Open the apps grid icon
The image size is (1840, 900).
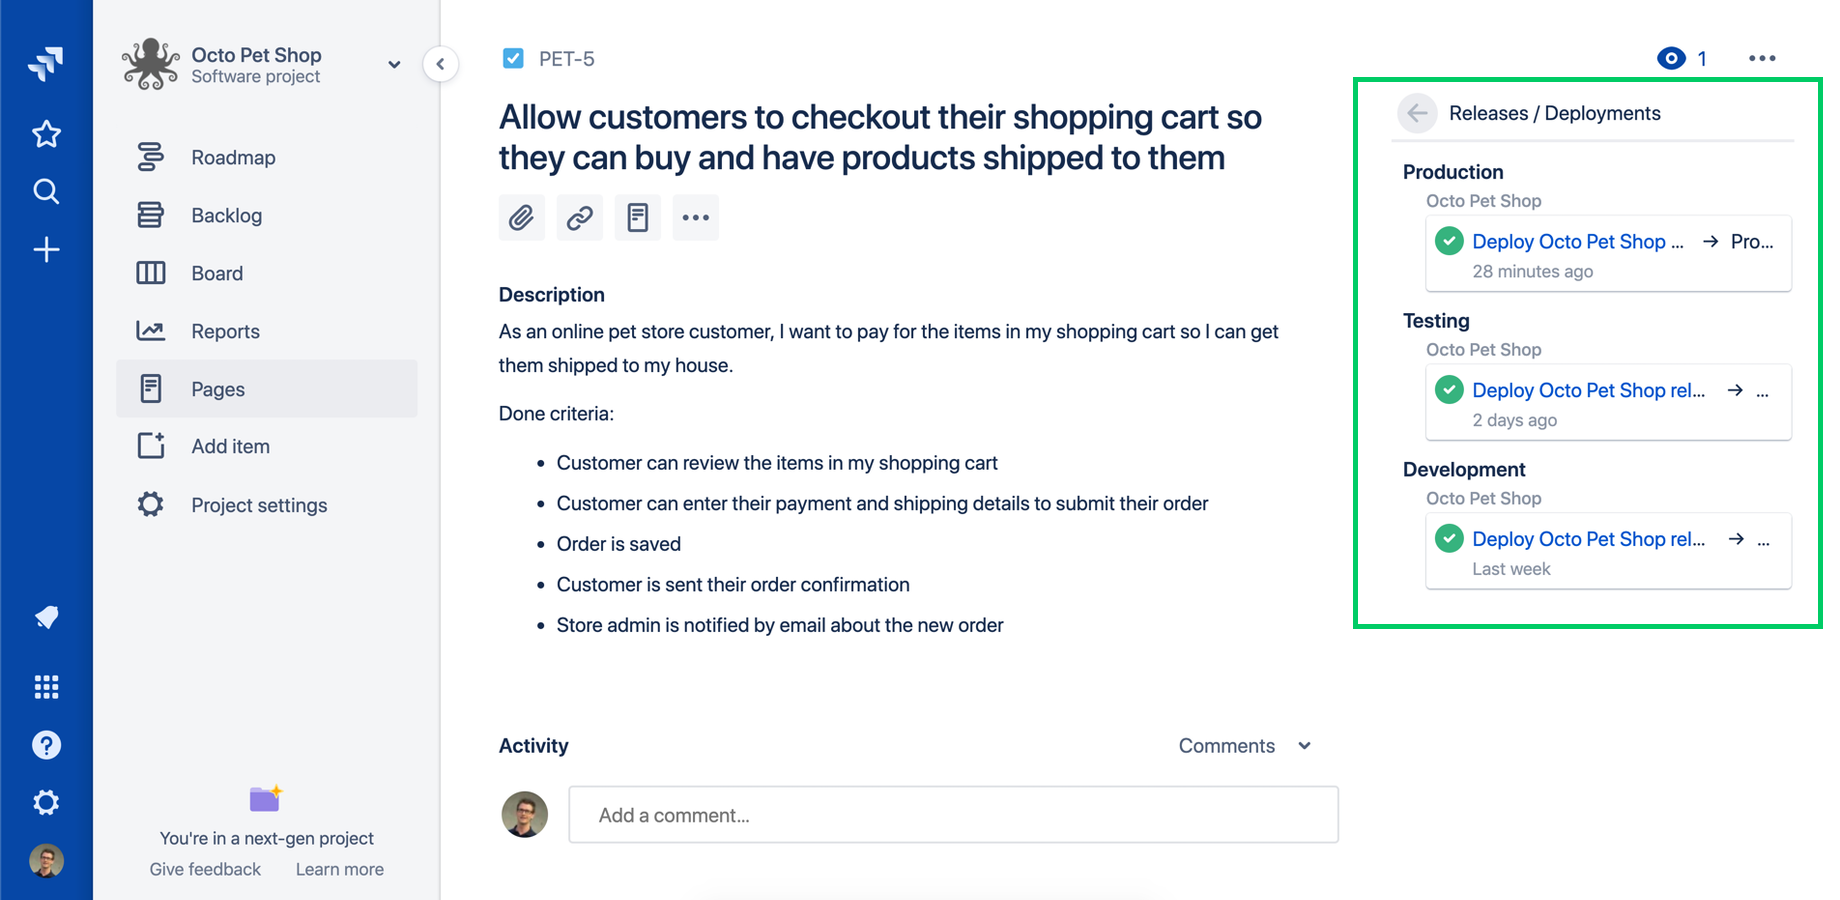coord(46,686)
